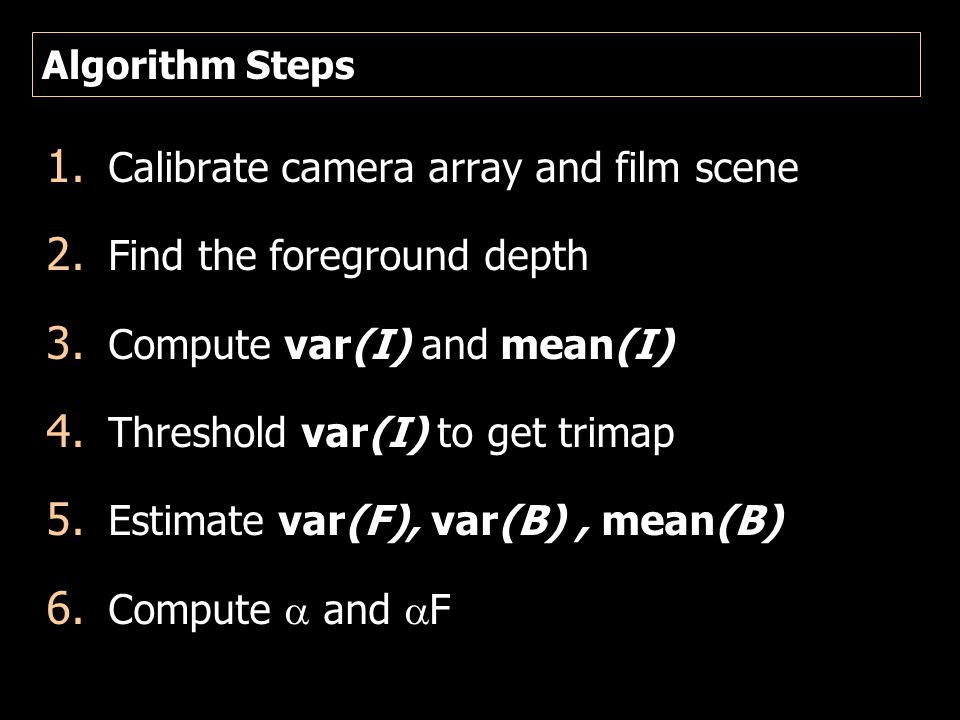
Task: Click step number 6 marker
Action: pos(64,609)
